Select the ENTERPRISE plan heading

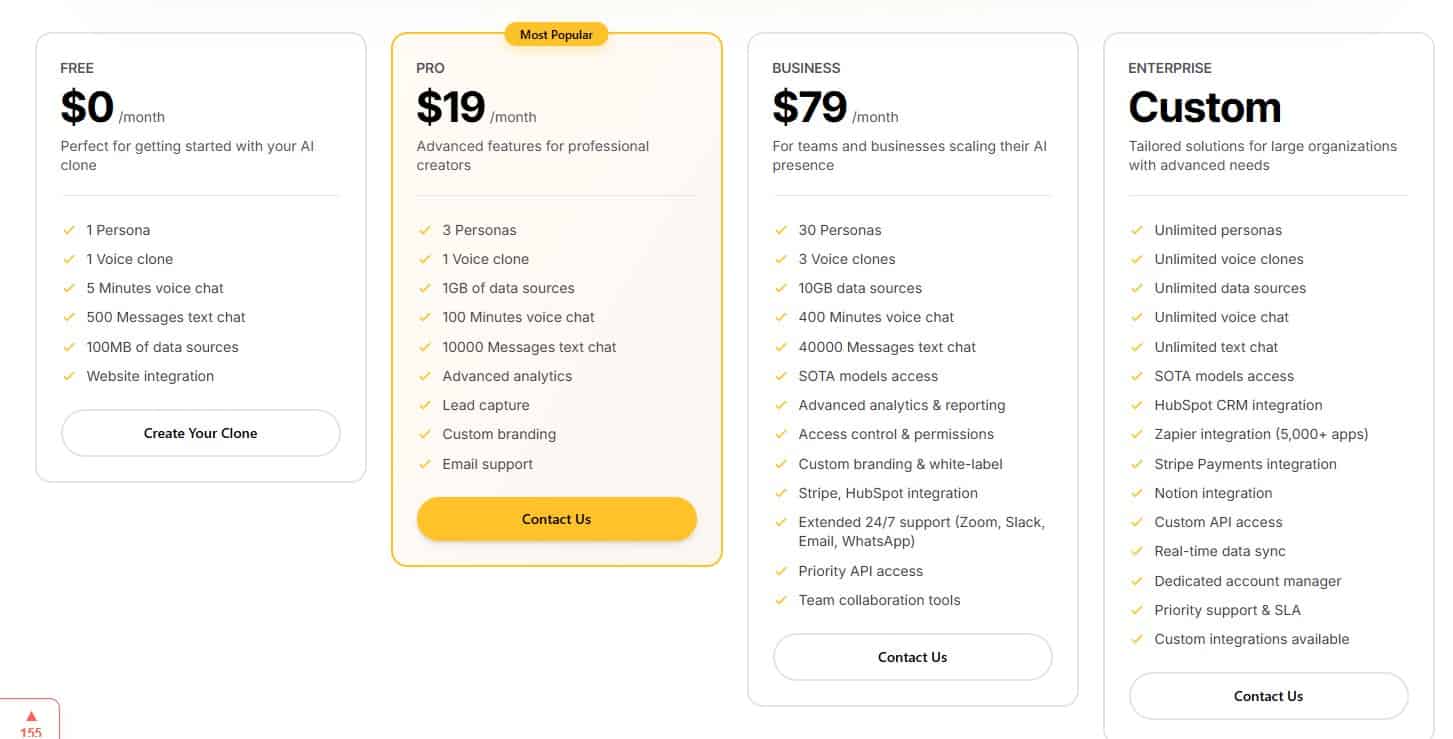(x=1168, y=68)
